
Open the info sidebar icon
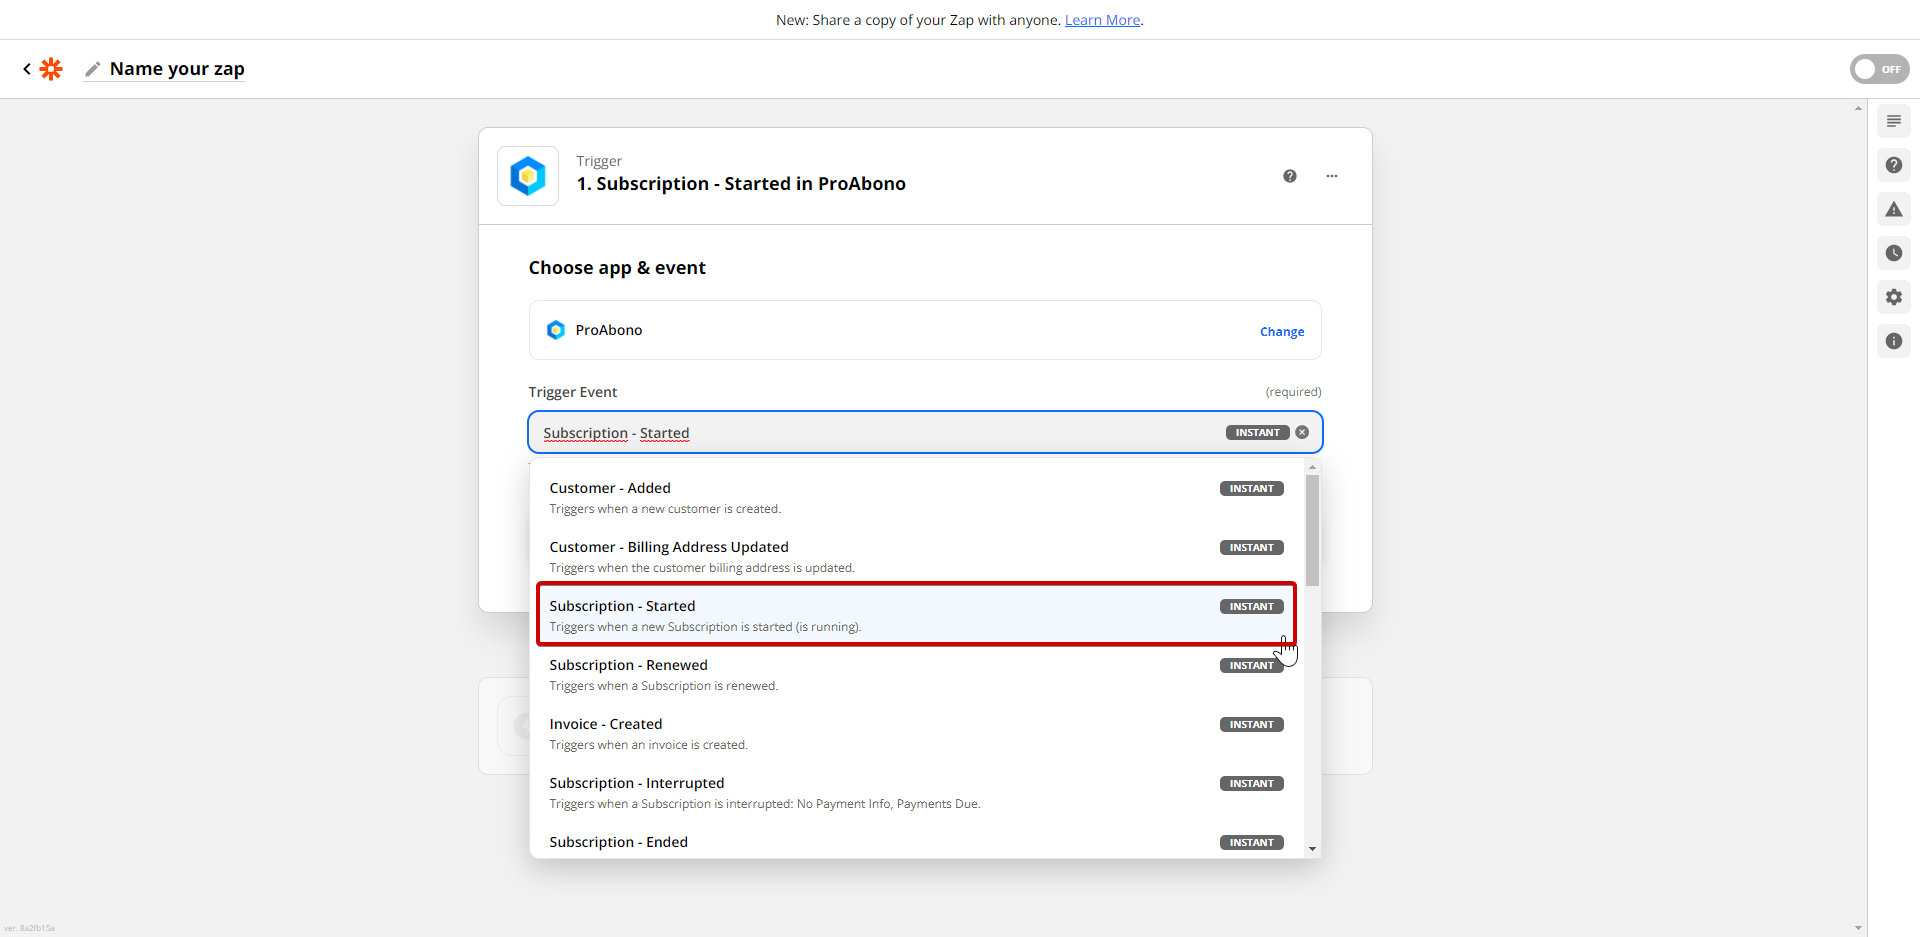1894,341
